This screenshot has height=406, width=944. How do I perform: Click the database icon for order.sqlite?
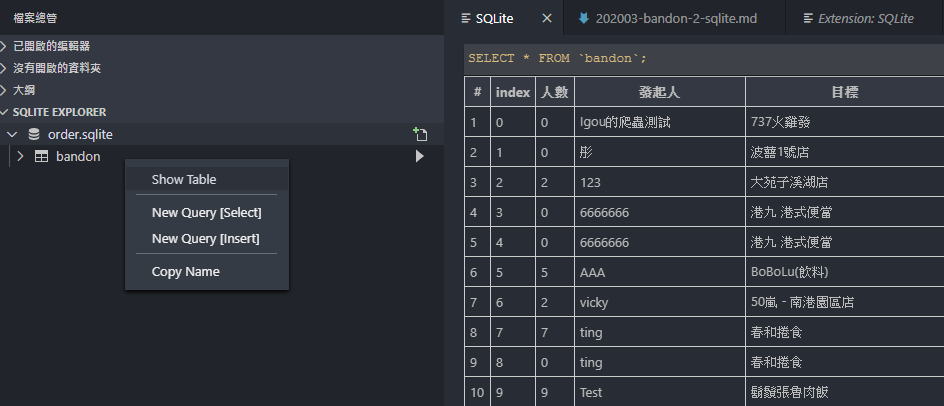(x=34, y=134)
